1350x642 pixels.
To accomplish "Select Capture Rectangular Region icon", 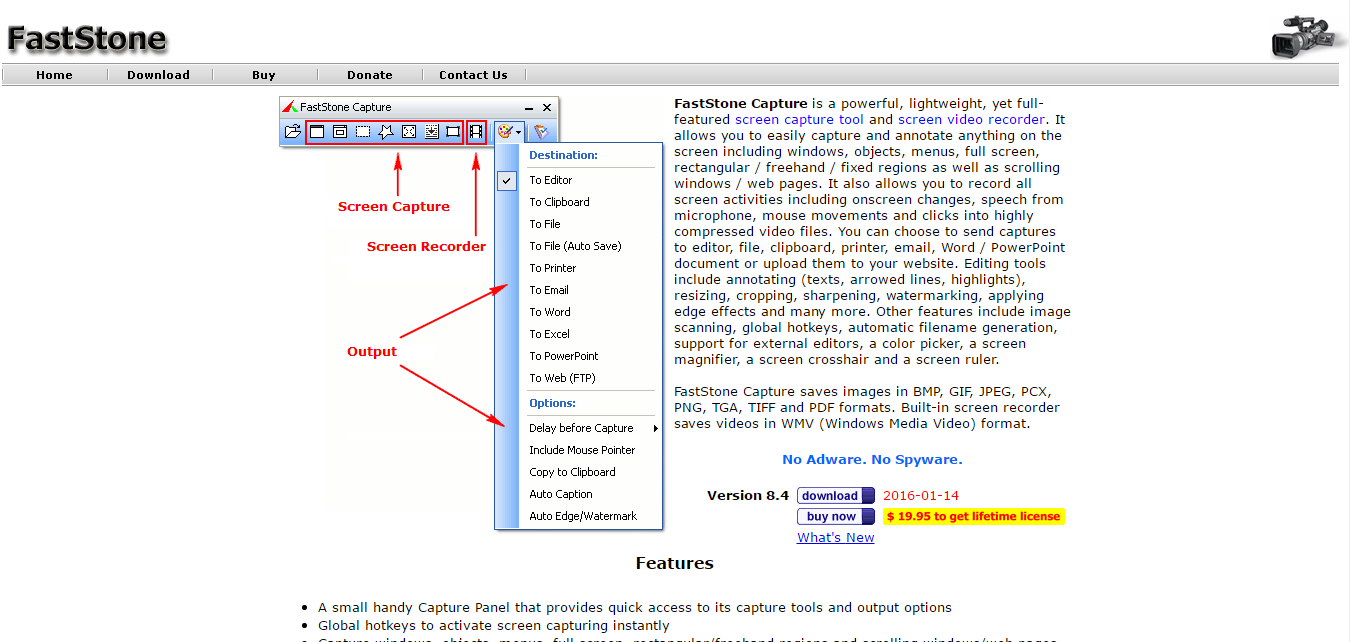I will 362,131.
